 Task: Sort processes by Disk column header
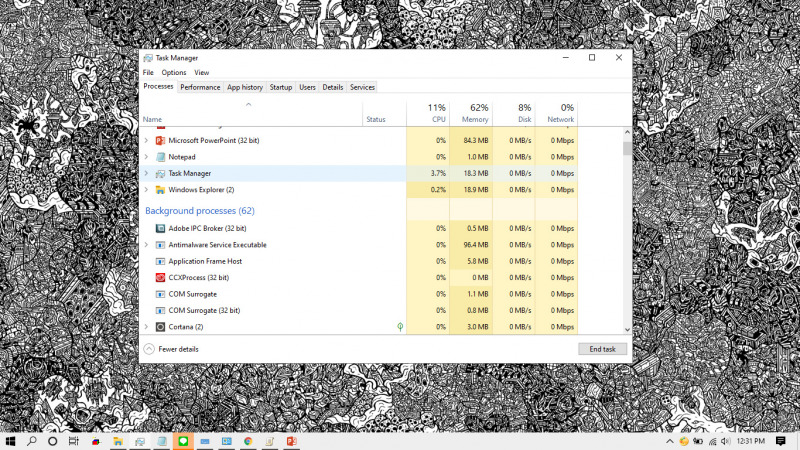[x=514, y=113]
